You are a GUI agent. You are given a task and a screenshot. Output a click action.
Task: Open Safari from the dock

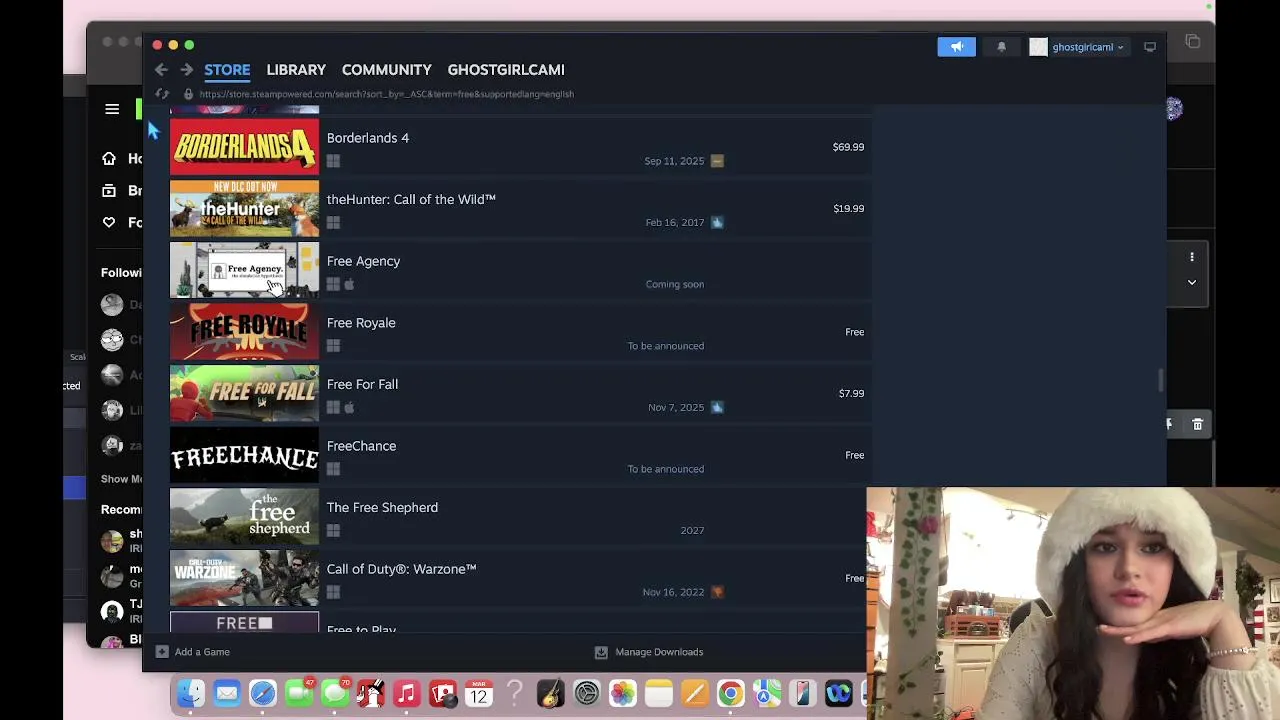point(263,693)
